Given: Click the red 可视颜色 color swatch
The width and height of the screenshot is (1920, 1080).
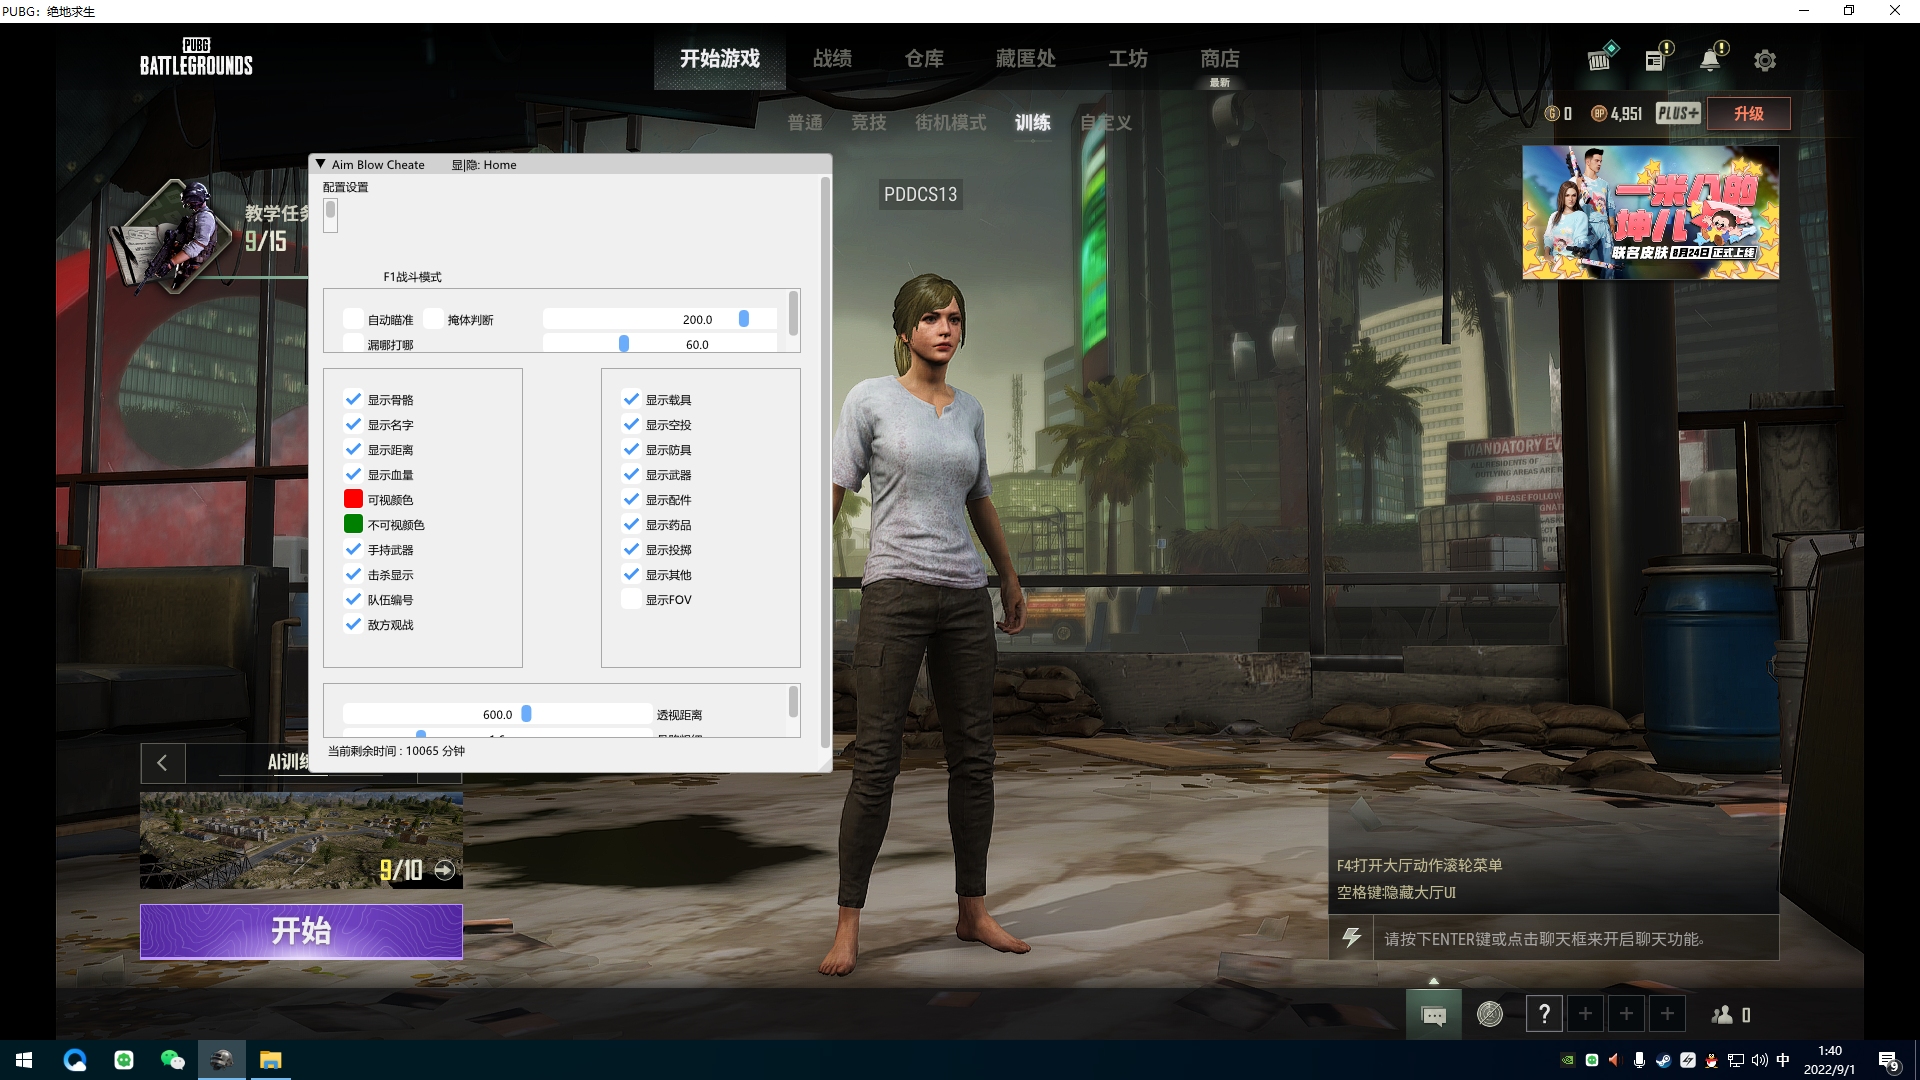Looking at the screenshot, I should tap(353, 499).
